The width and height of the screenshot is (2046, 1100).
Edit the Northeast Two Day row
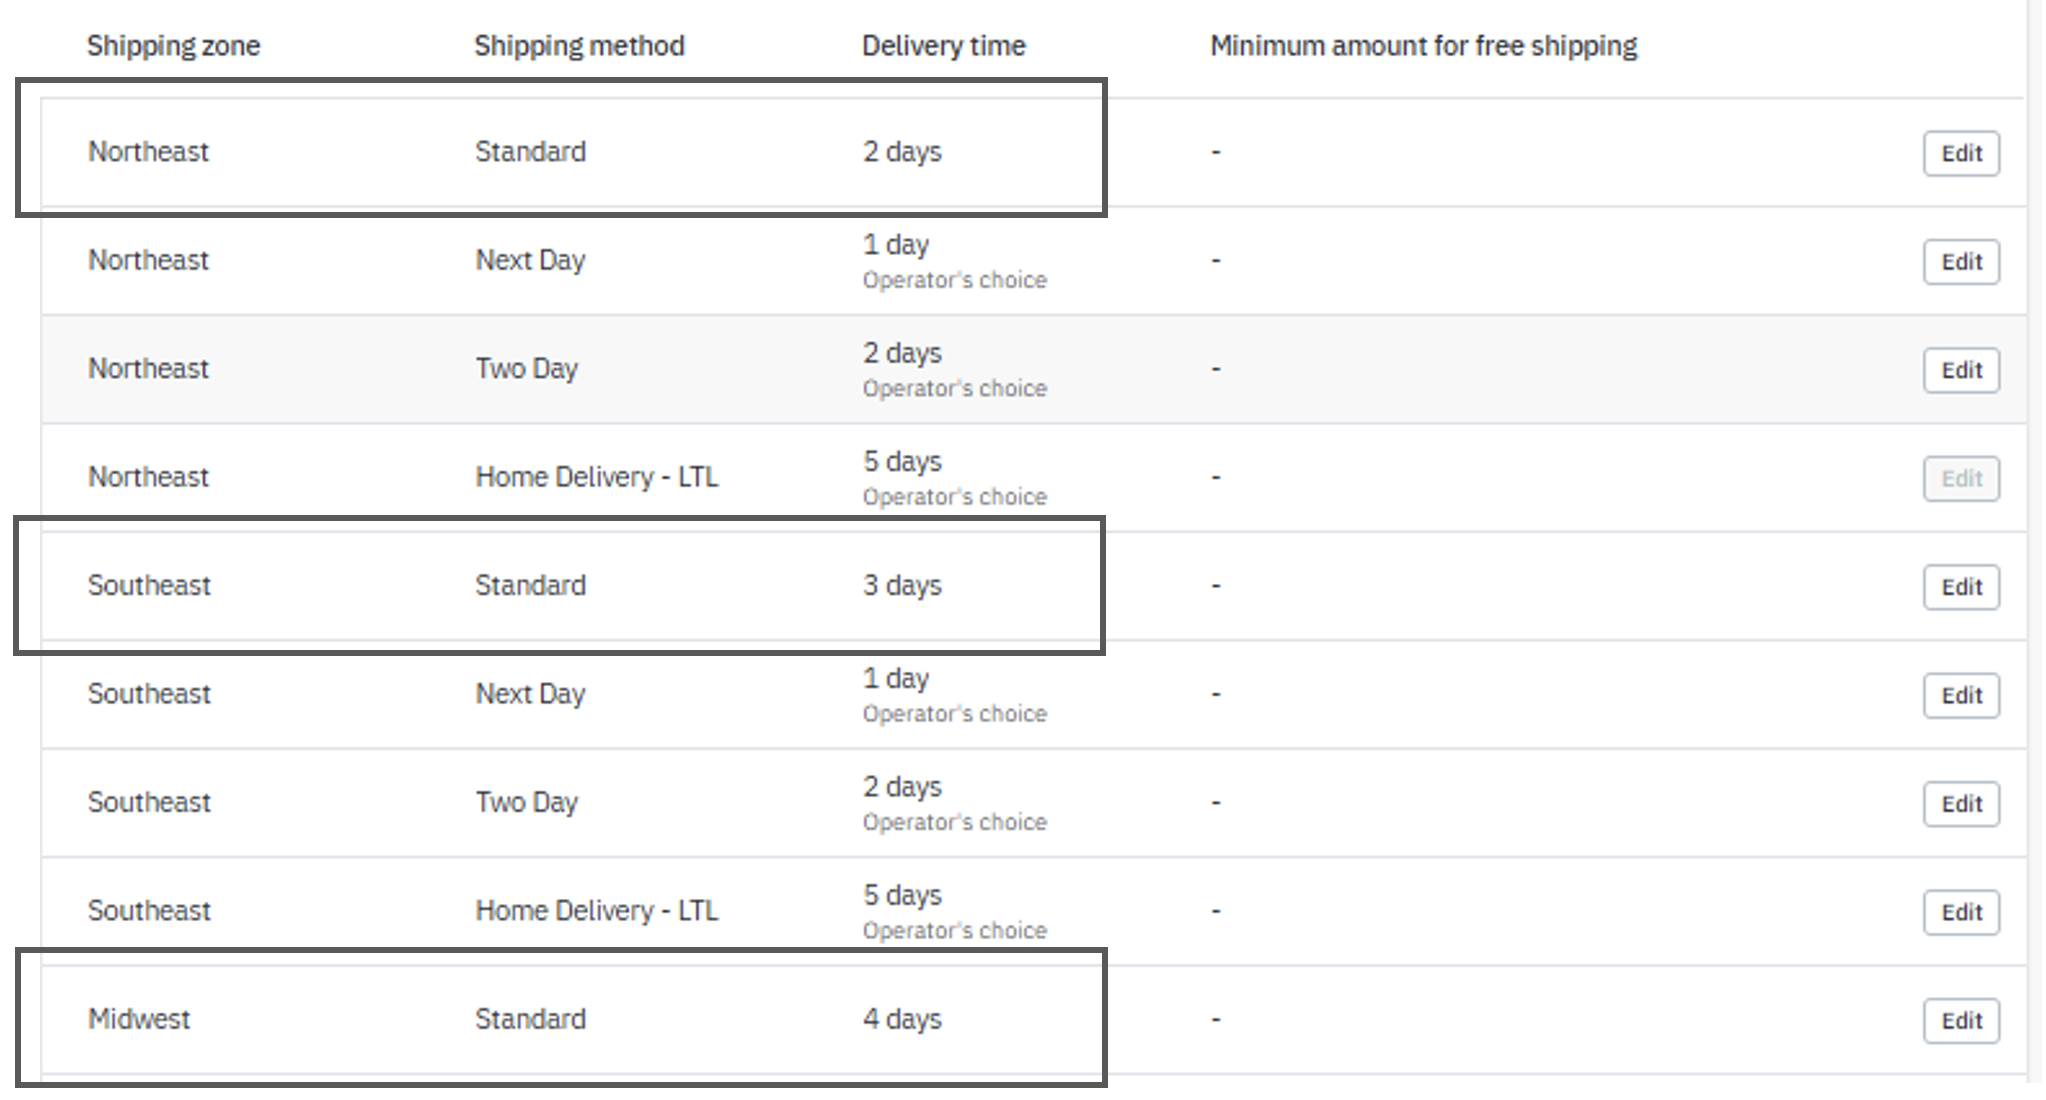1961,370
